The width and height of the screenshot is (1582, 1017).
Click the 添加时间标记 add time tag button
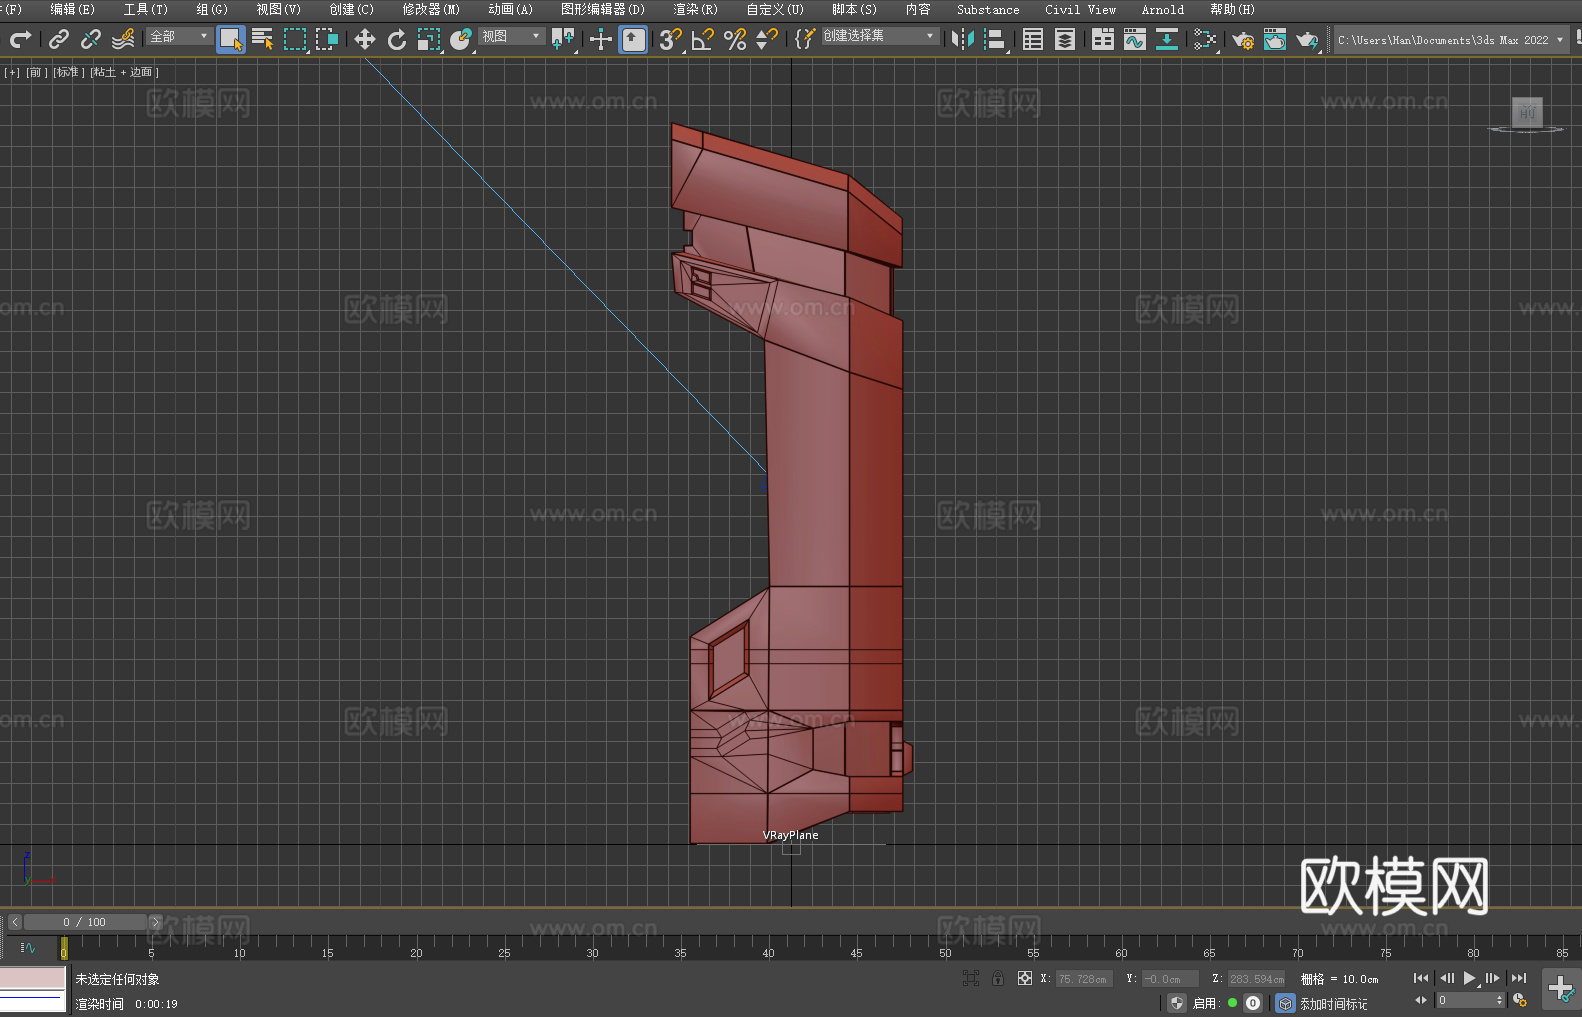click(1333, 1003)
